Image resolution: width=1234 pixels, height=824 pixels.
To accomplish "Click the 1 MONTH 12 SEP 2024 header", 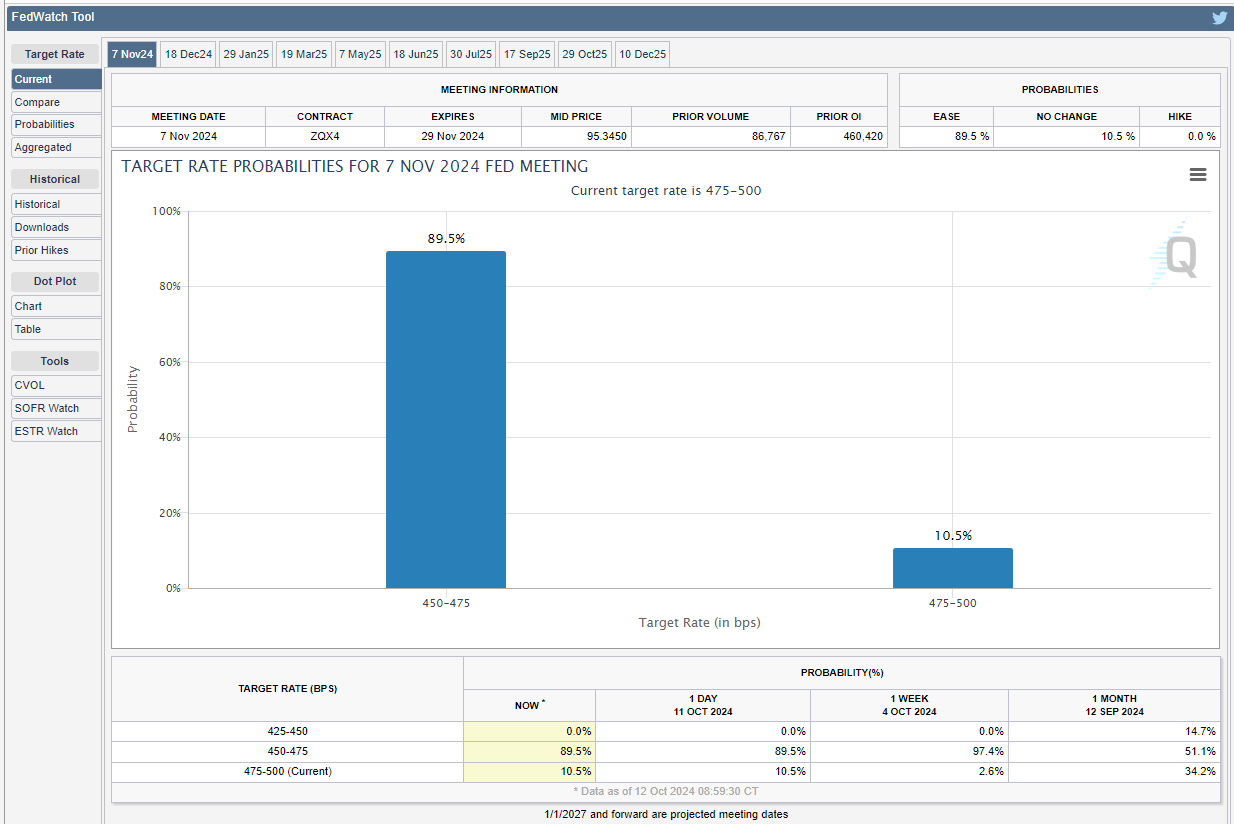I will [x=1114, y=705].
